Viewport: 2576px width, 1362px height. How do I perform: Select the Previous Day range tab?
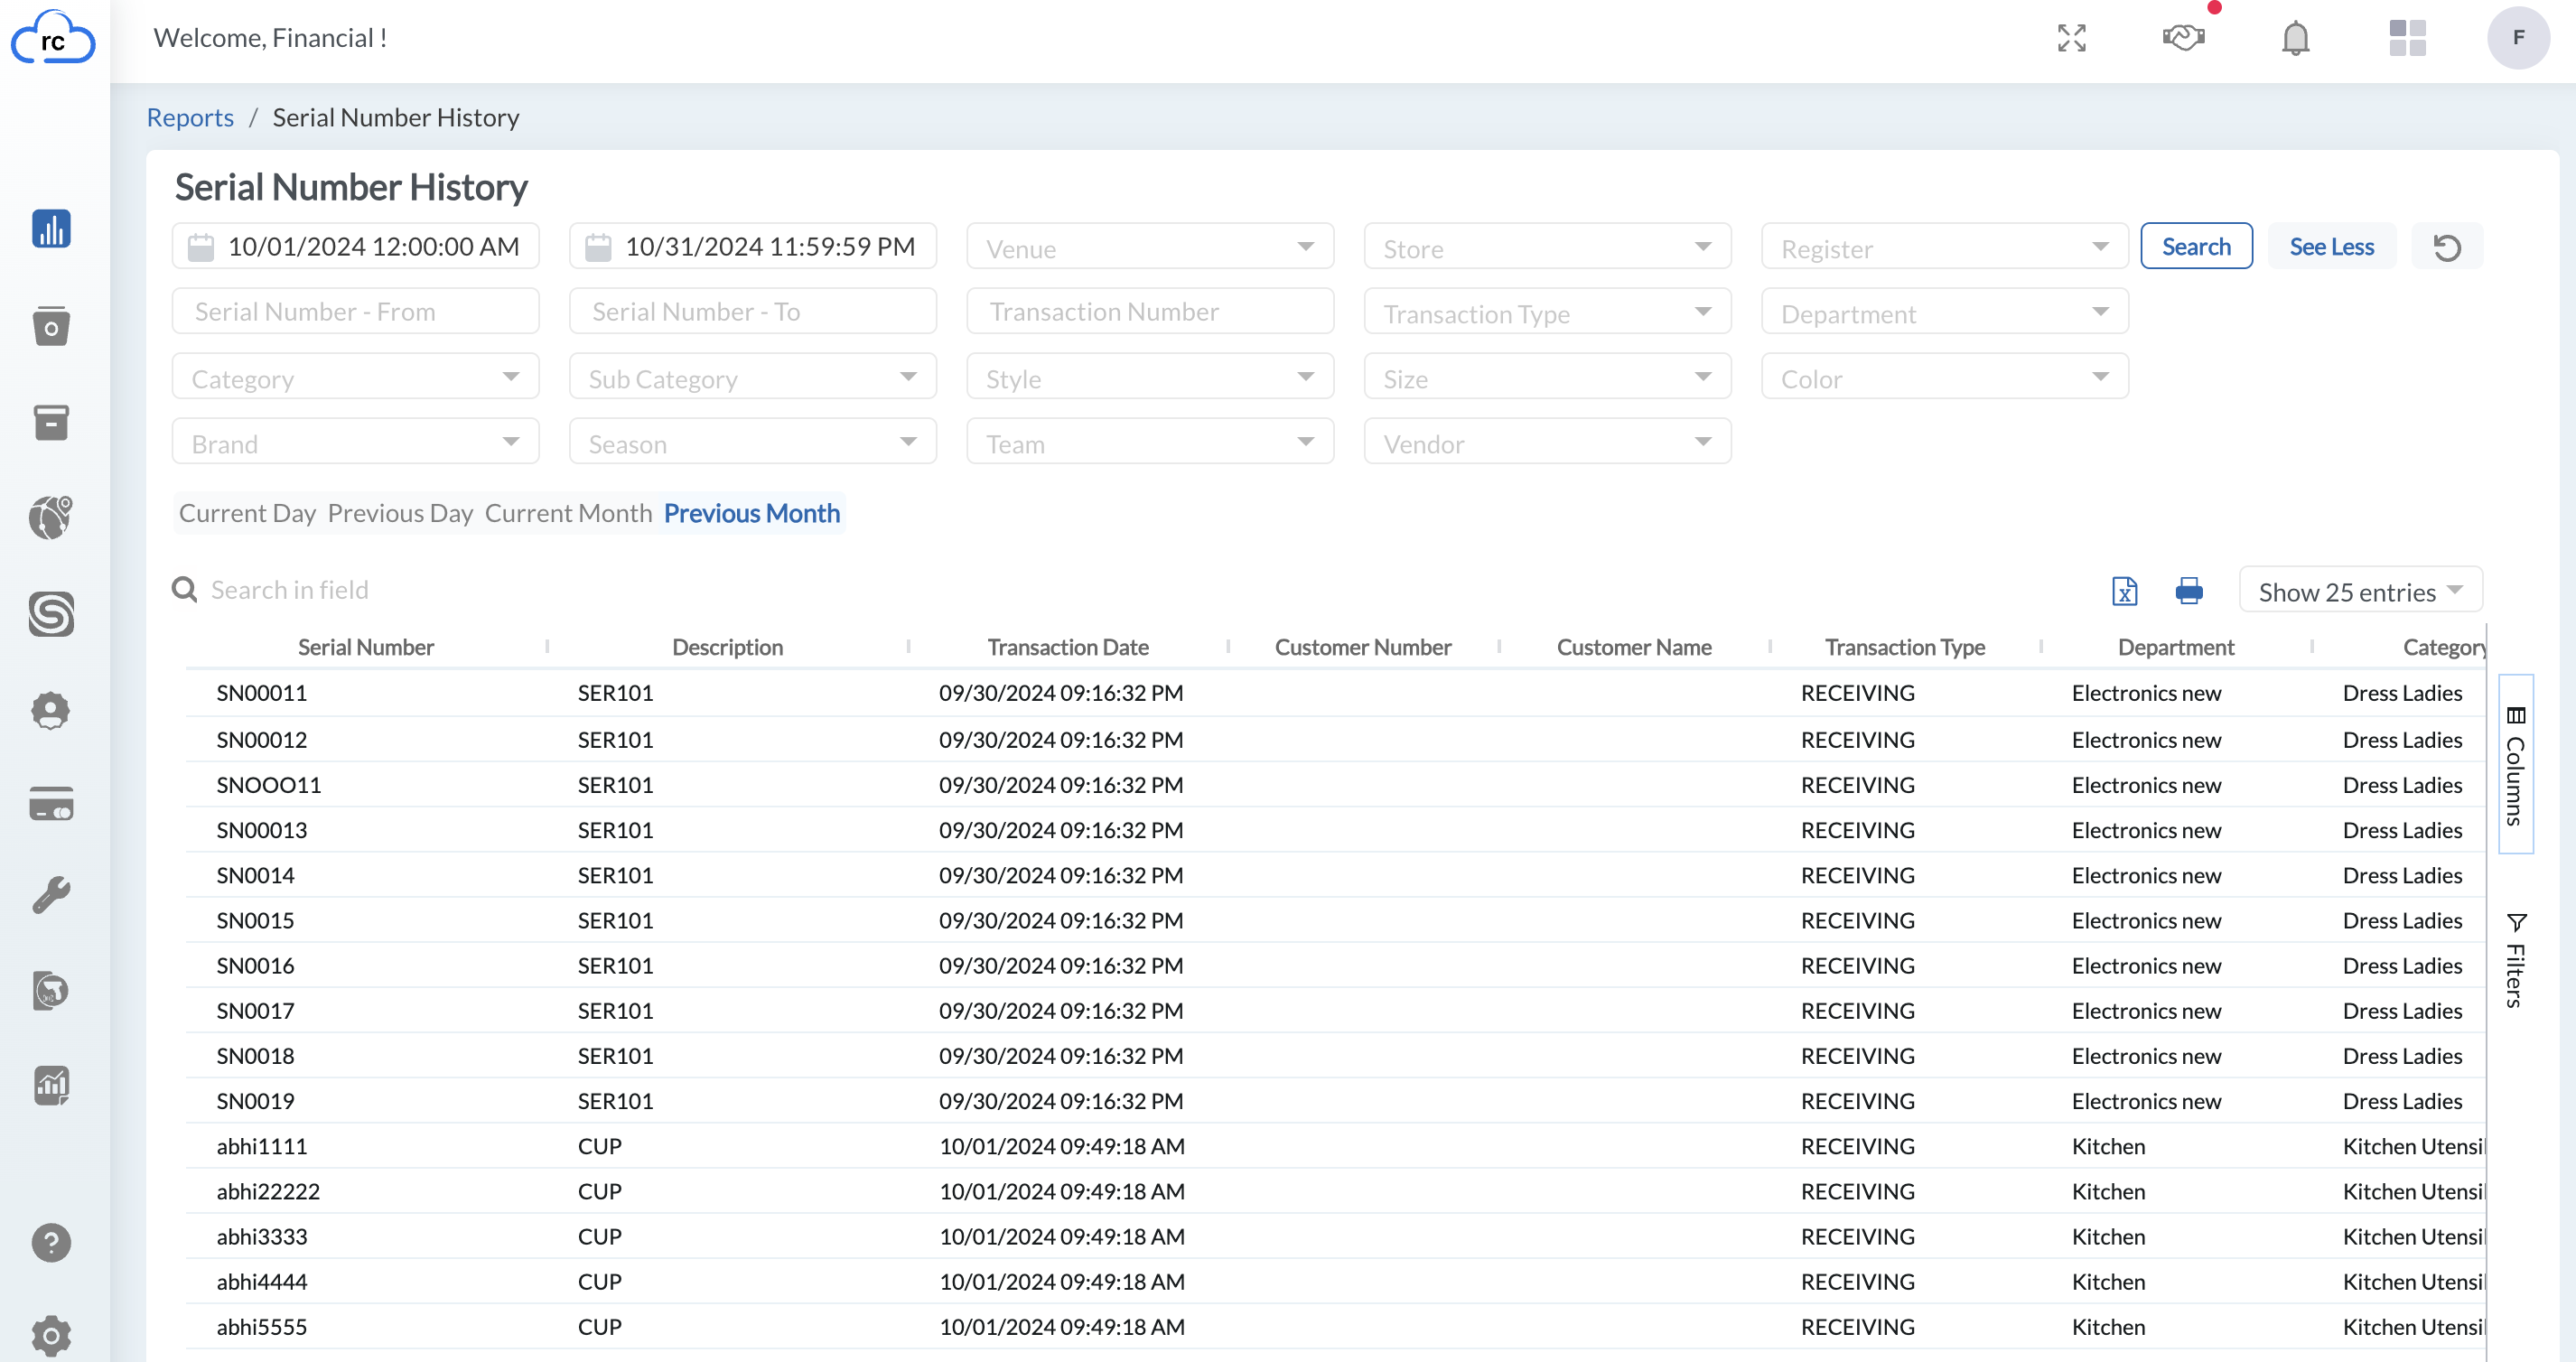400,513
